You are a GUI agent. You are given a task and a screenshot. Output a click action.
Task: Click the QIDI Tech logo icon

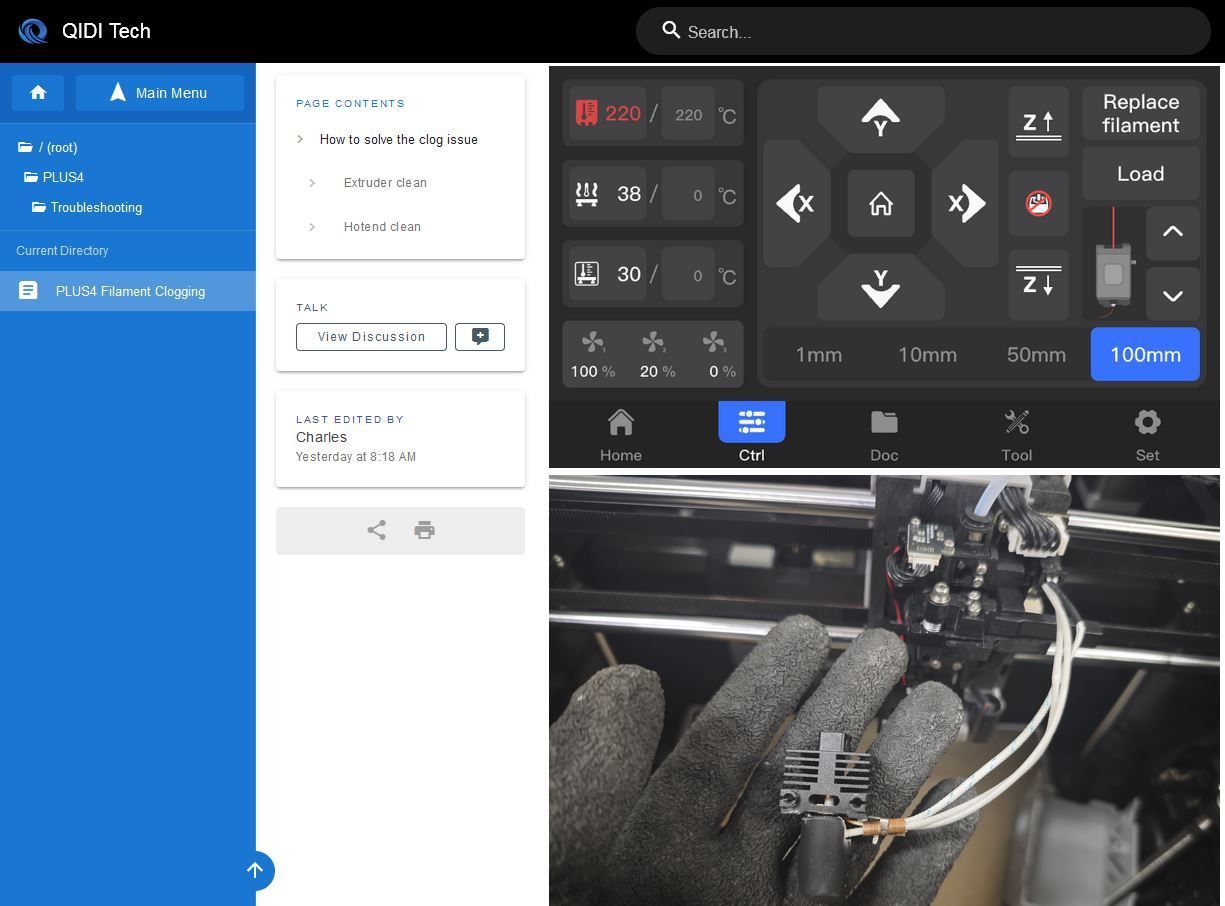[x=33, y=31]
